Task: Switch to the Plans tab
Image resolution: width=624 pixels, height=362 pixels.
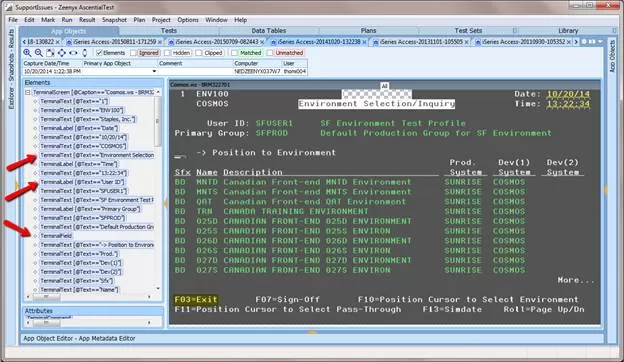Action: 368,31
